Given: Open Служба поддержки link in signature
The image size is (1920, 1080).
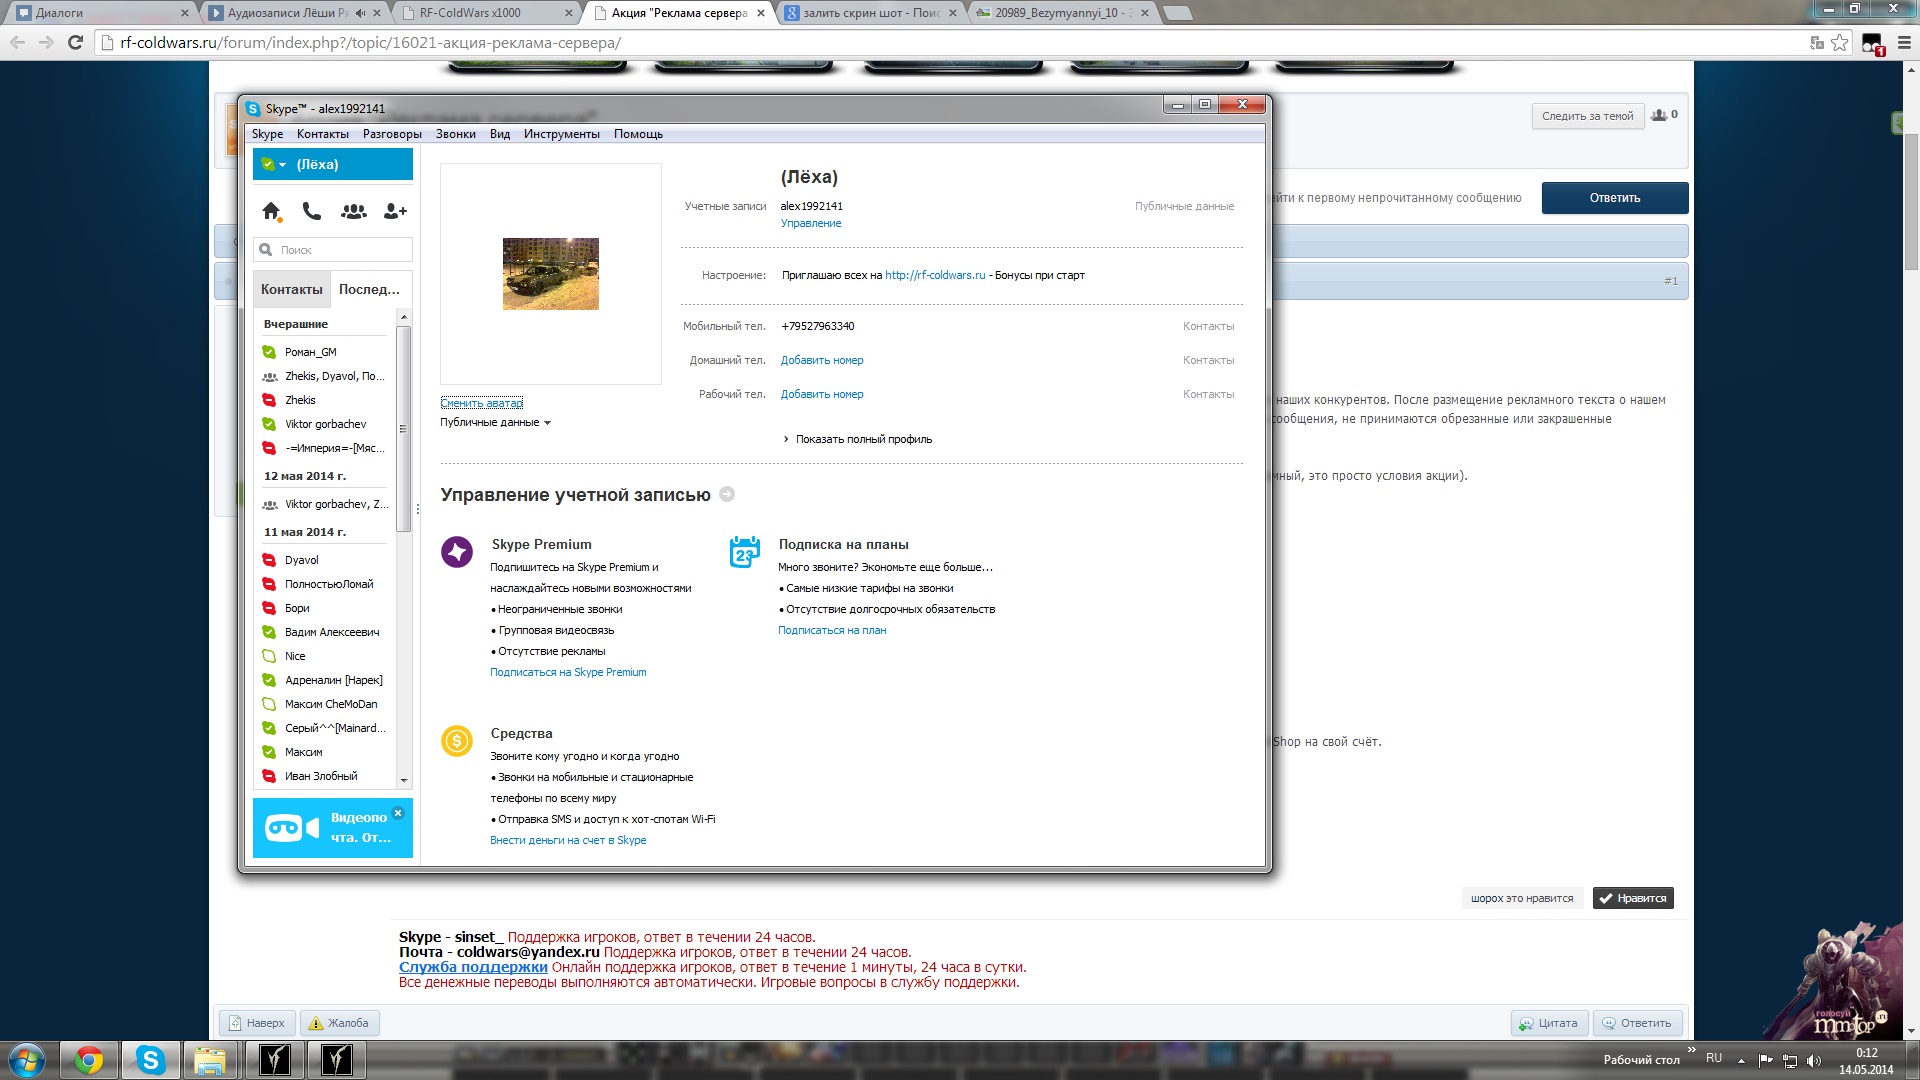Looking at the screenshot, I should [x=473, y=967].
